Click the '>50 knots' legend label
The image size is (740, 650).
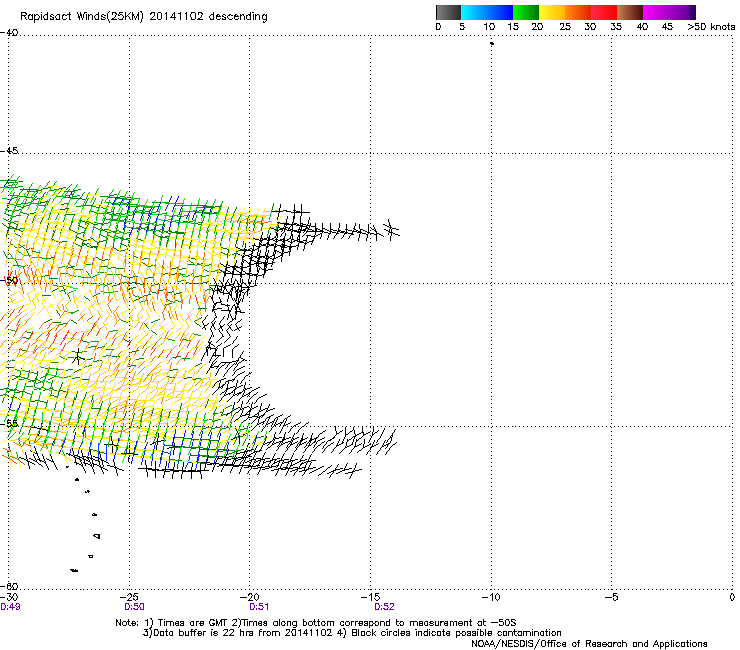pyautogui.click(x=711, y=27)
